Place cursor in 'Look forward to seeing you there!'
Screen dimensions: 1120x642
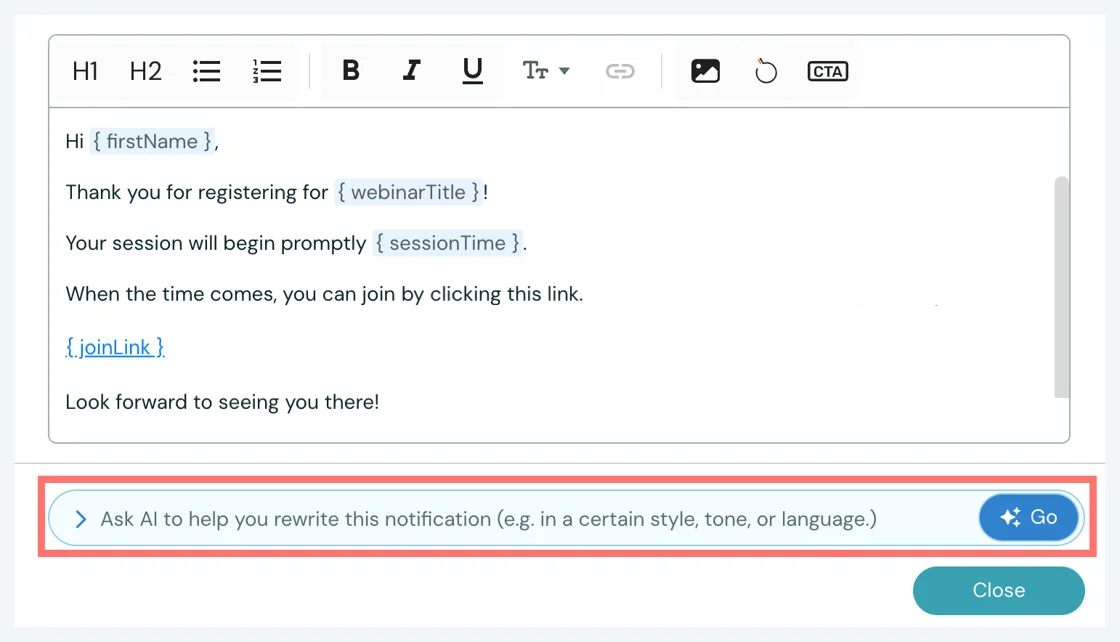point(222,402)
